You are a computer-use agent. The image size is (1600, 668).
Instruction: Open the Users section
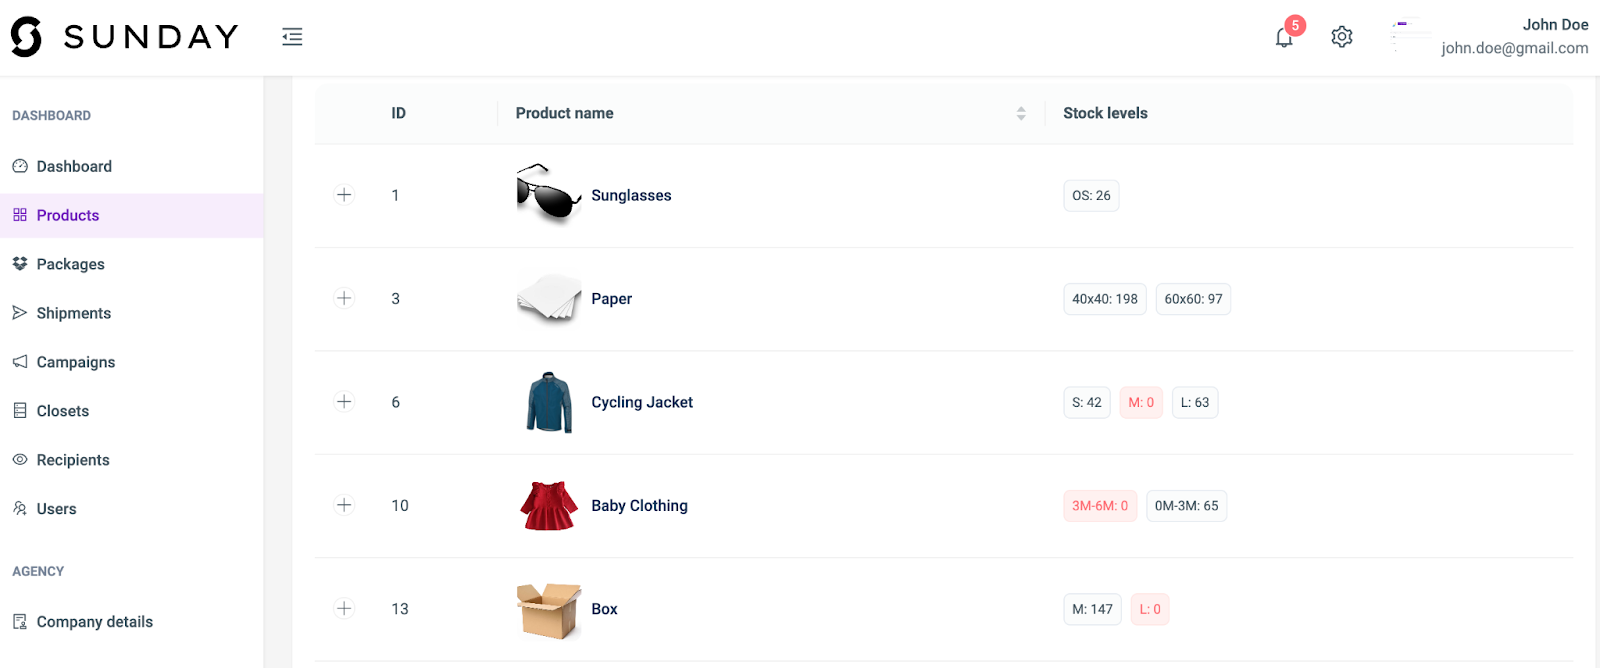coord(56,509)
